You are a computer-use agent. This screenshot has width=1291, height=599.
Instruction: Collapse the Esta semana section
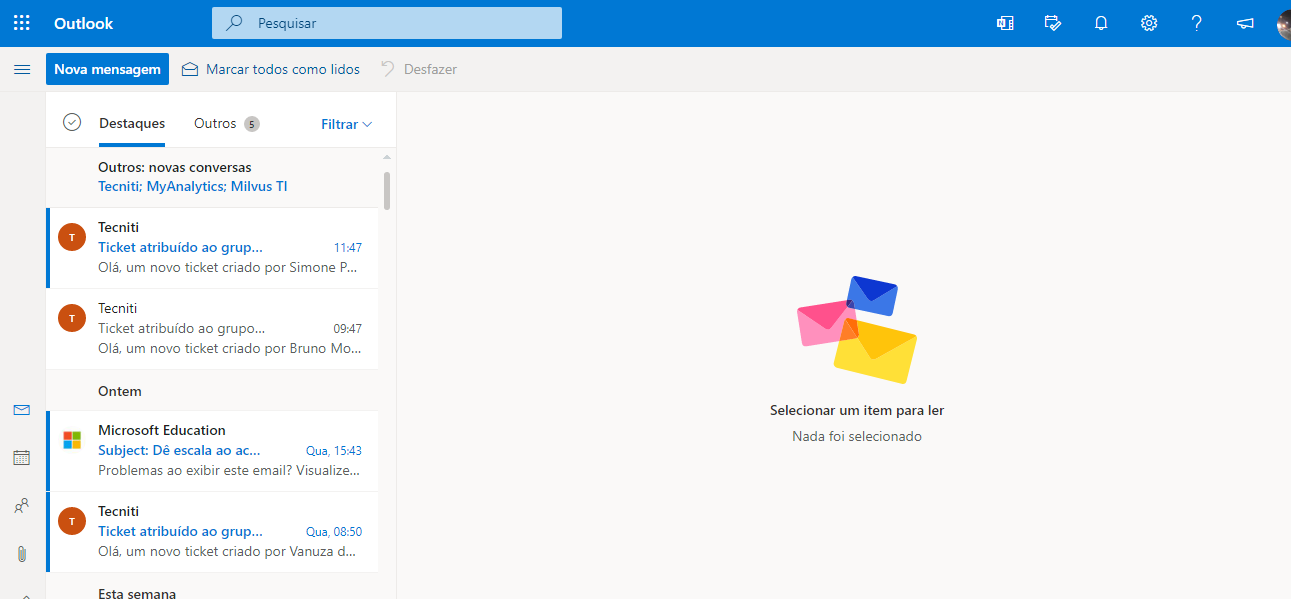136,592
